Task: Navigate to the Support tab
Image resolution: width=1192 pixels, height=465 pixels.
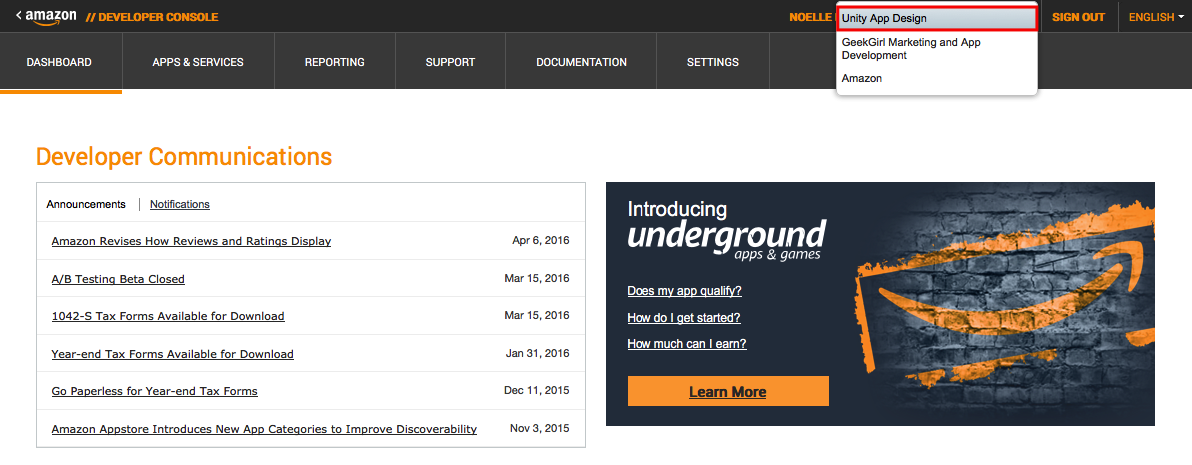Action: (x=450, y=62)
